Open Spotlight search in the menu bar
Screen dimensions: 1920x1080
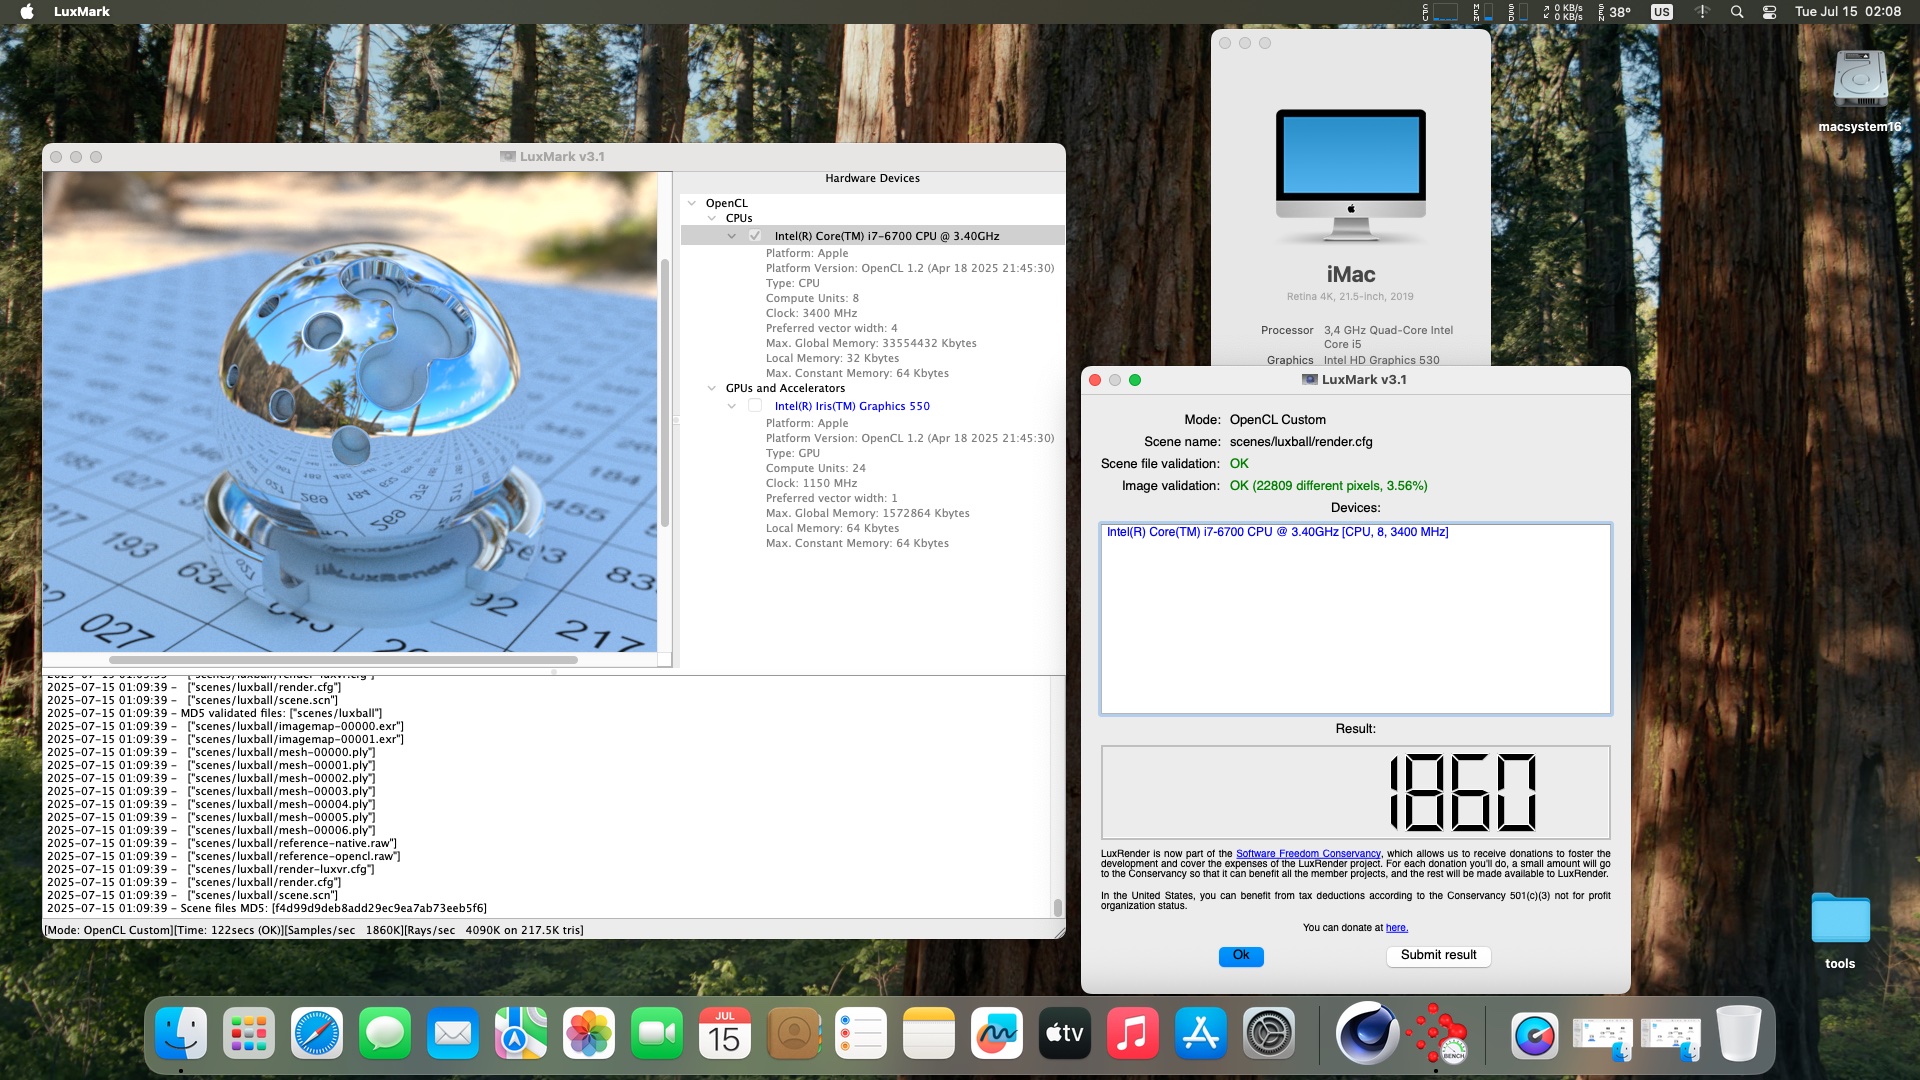point(1737,12)
